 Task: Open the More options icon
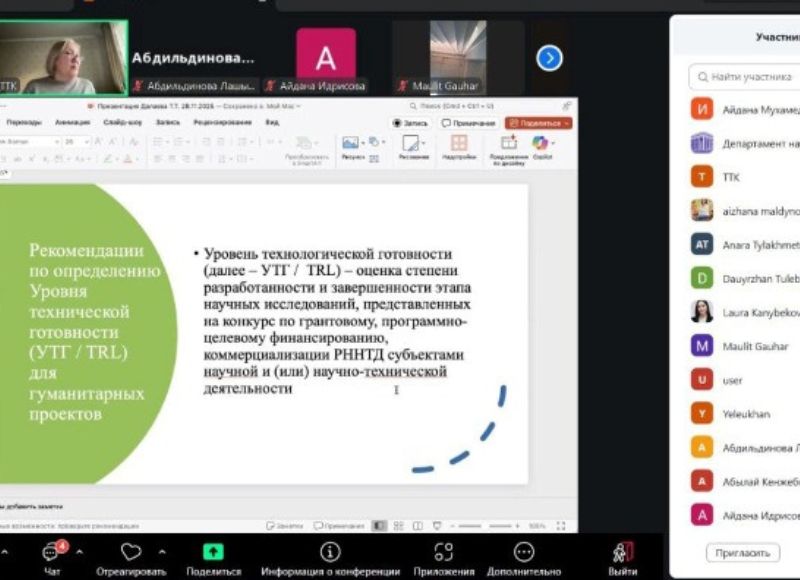tap(524, 552)
